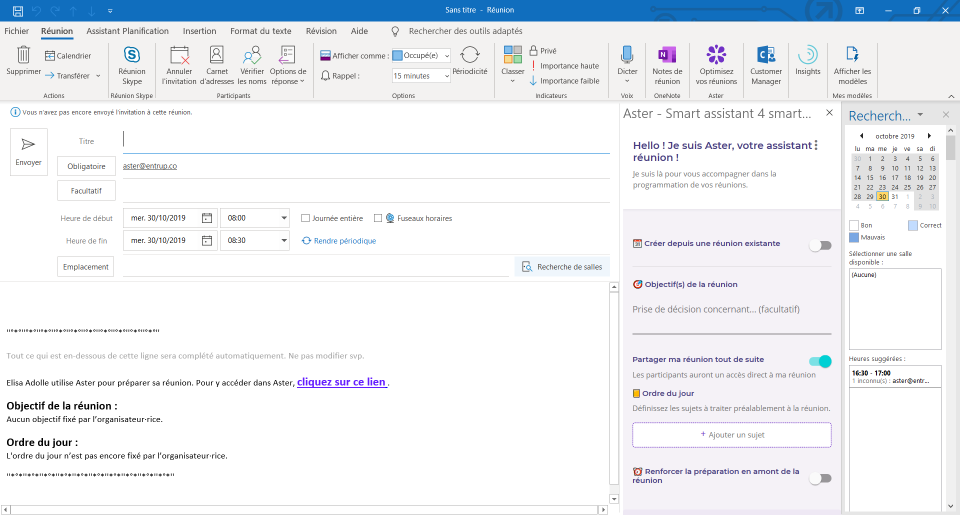Open Aster panel three-dot menu
Screen dimensions: 960x515
(816, 146)
